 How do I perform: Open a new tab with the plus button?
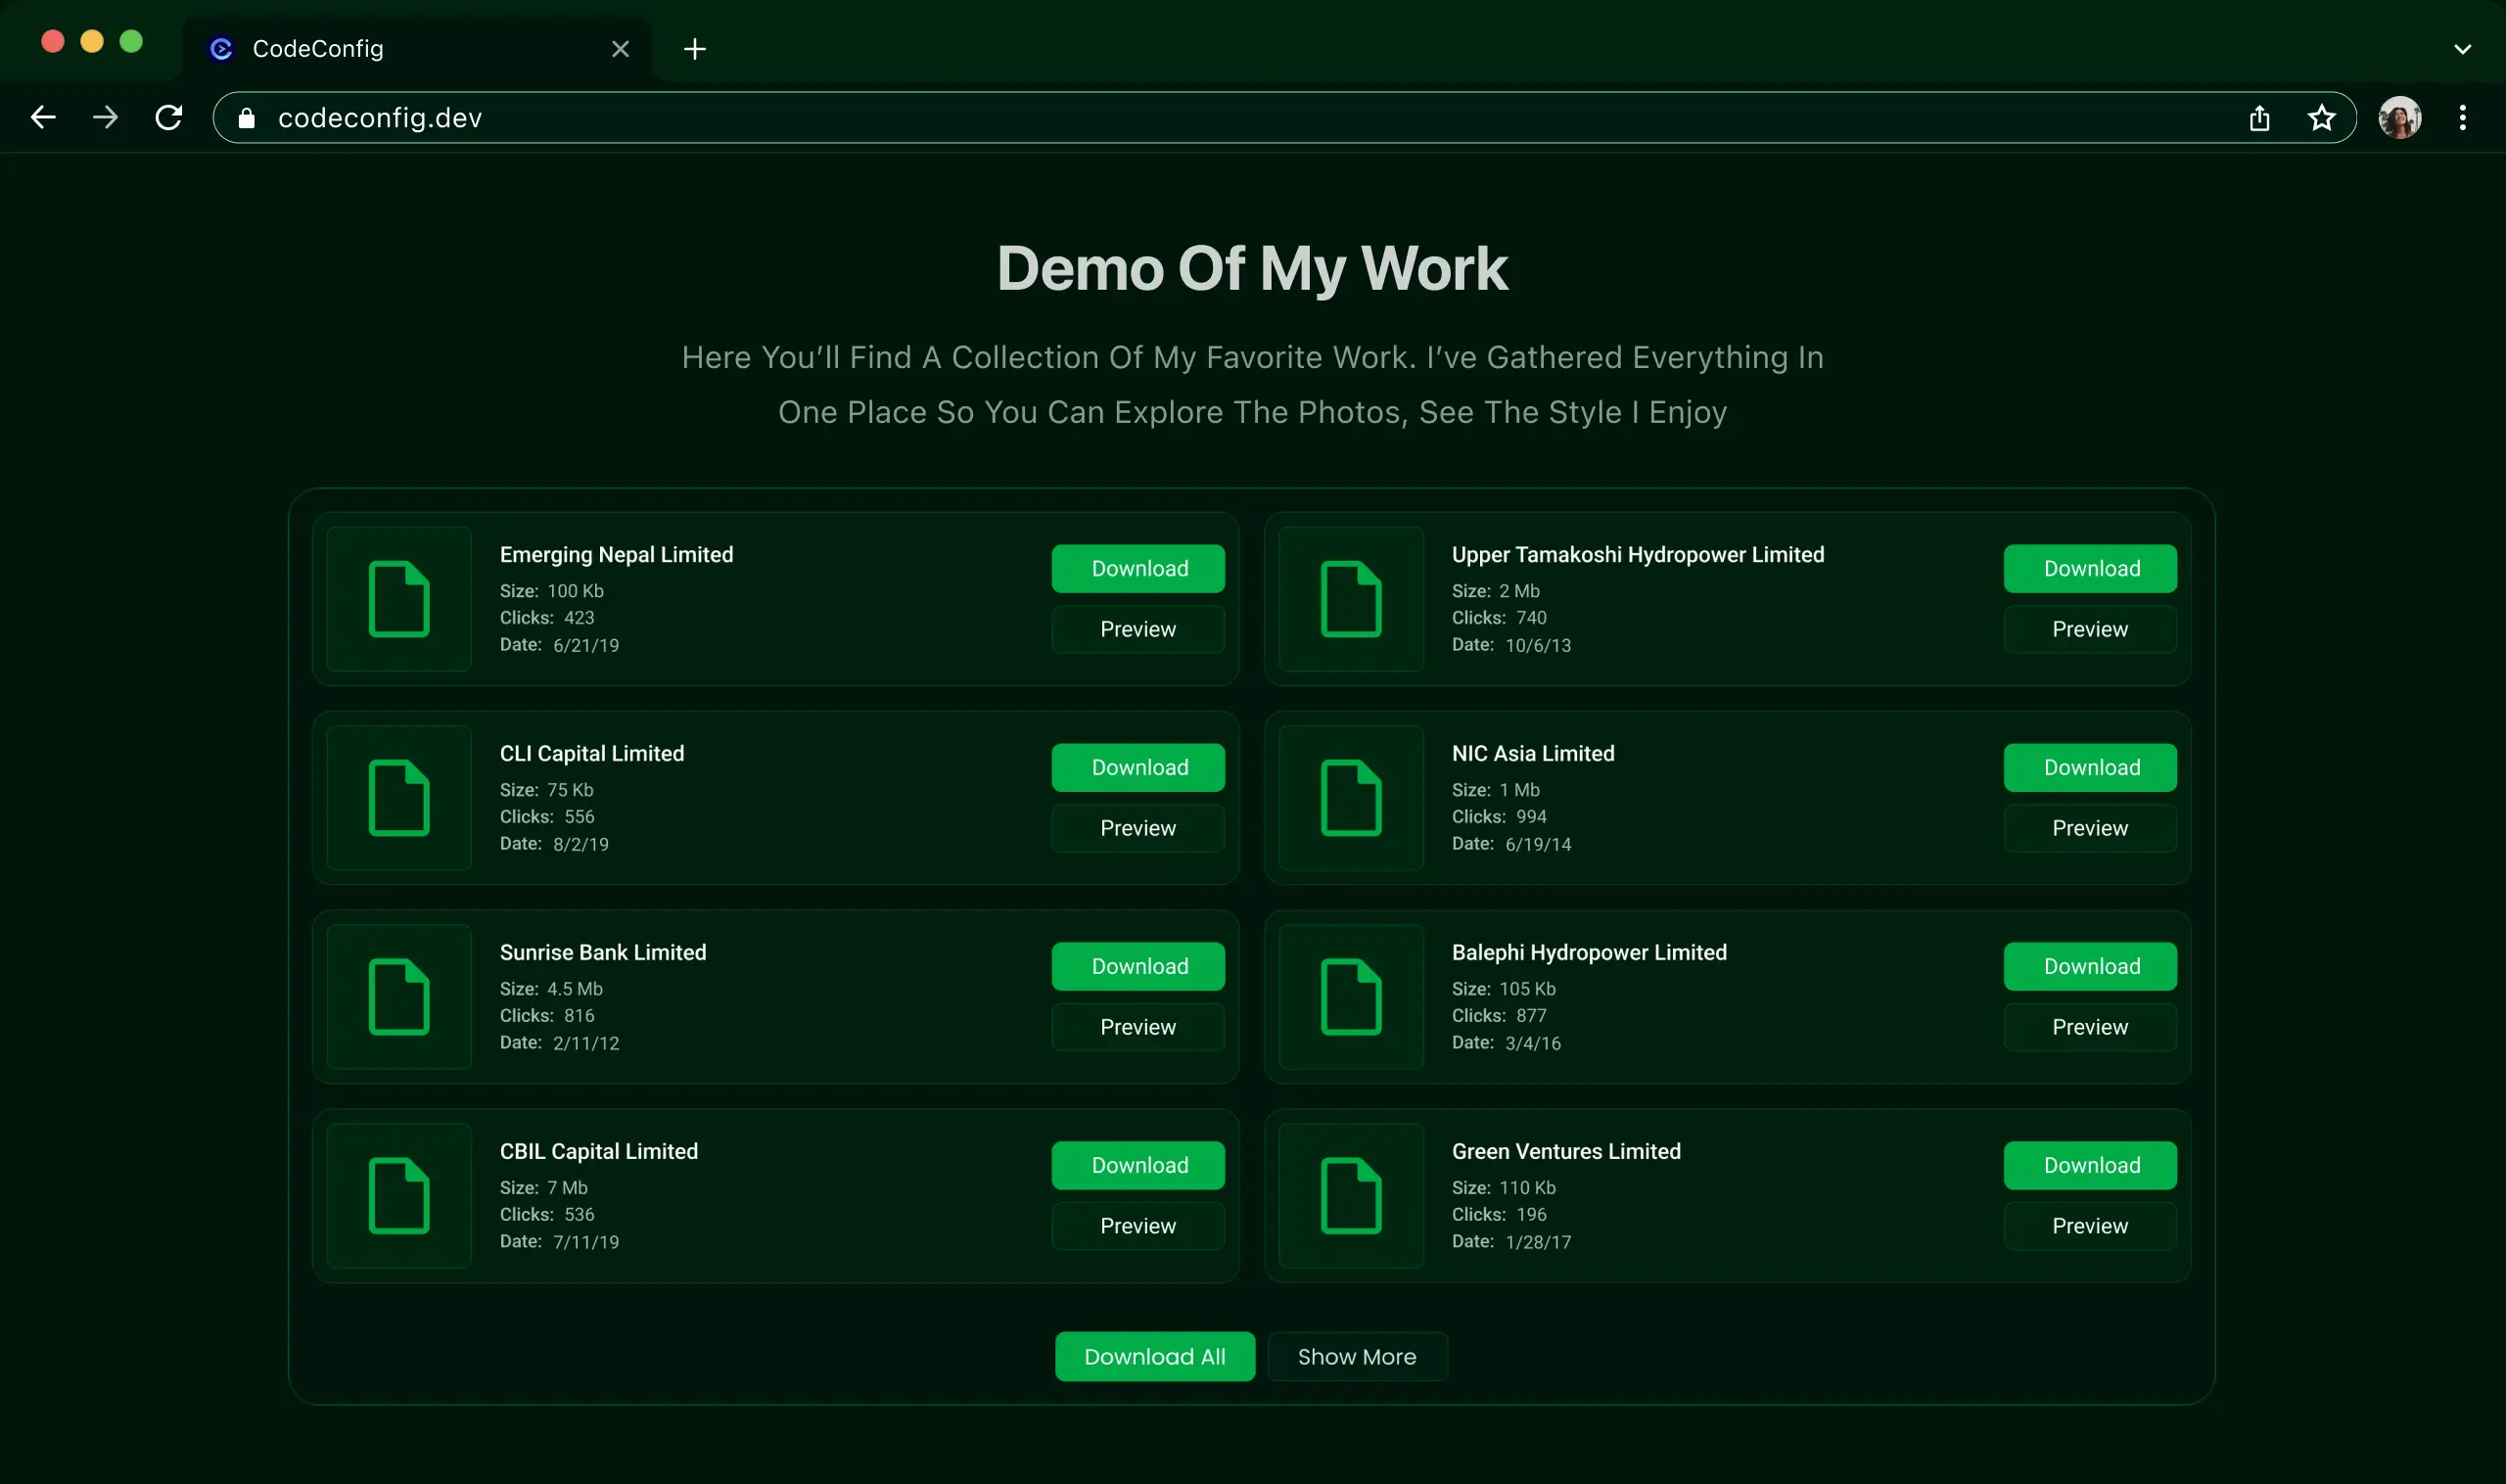(x=695, y=49)
